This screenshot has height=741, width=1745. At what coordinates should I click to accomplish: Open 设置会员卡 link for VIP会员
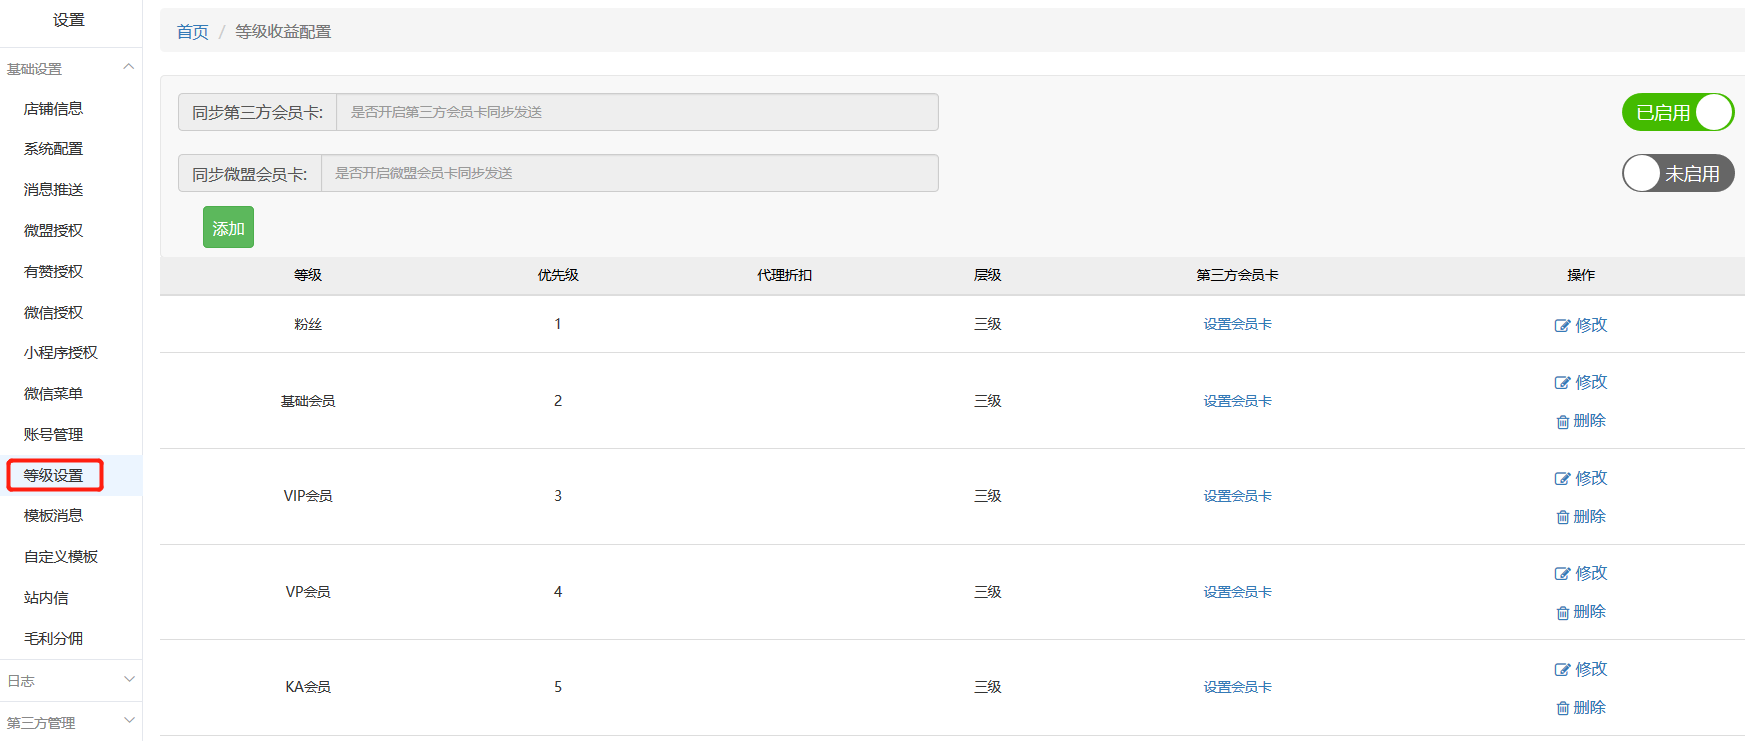tap(1237, 496)
